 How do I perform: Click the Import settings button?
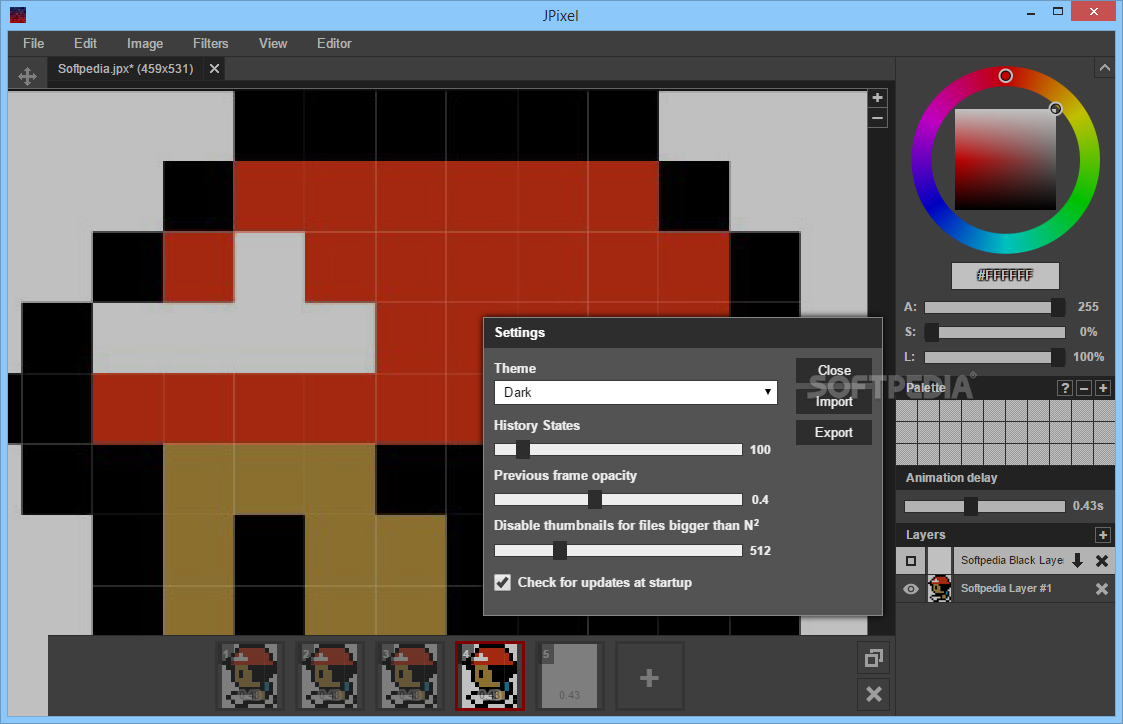point(834,402)
